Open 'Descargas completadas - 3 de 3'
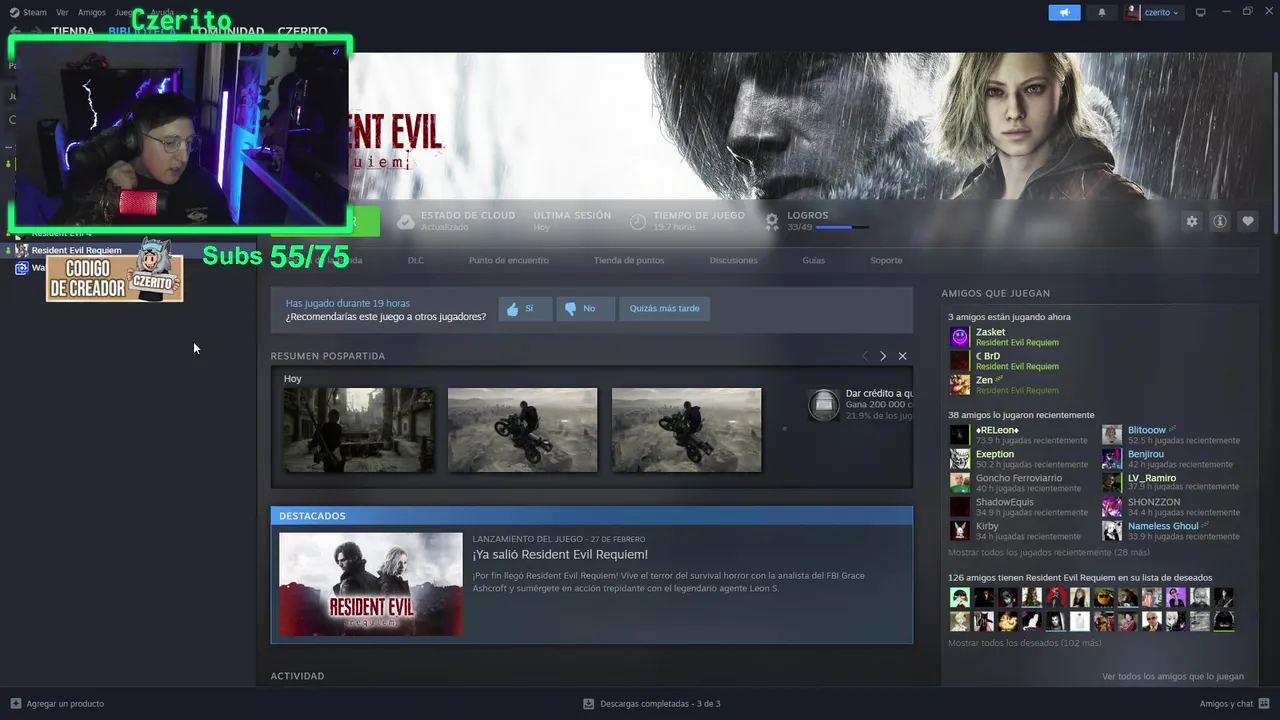 tap(660, 703)
